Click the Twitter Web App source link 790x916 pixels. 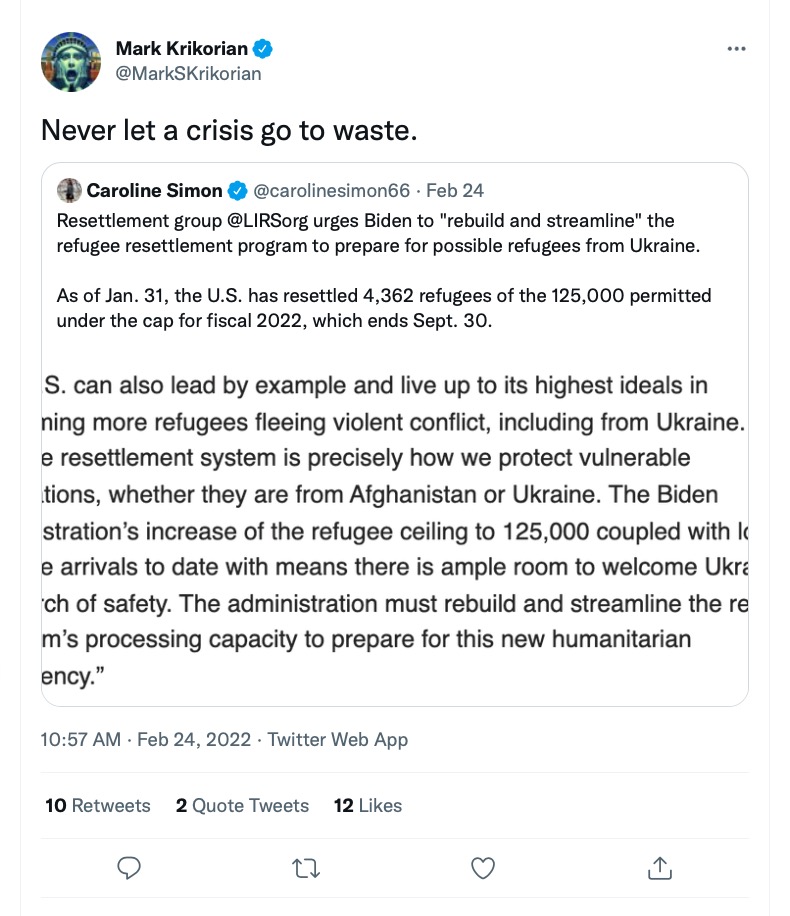pos(338,740)
